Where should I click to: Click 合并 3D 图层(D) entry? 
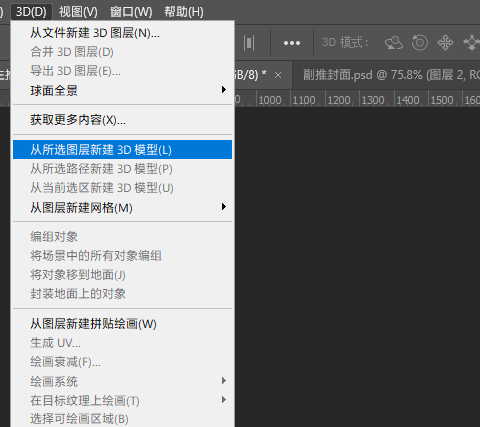click(x=123, y=52)
